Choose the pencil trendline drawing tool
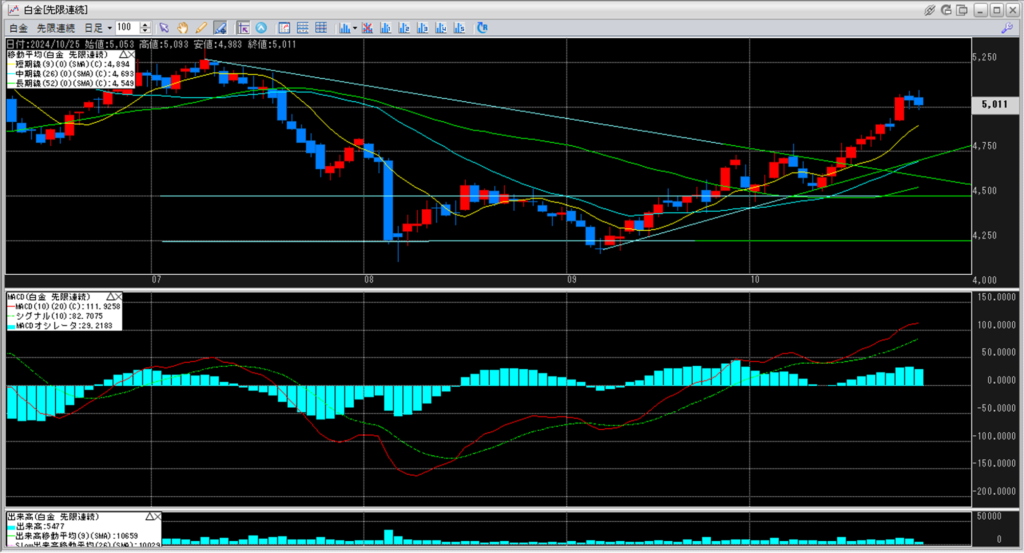This screenshot has width=1024, height=553. tap(202, 28)
